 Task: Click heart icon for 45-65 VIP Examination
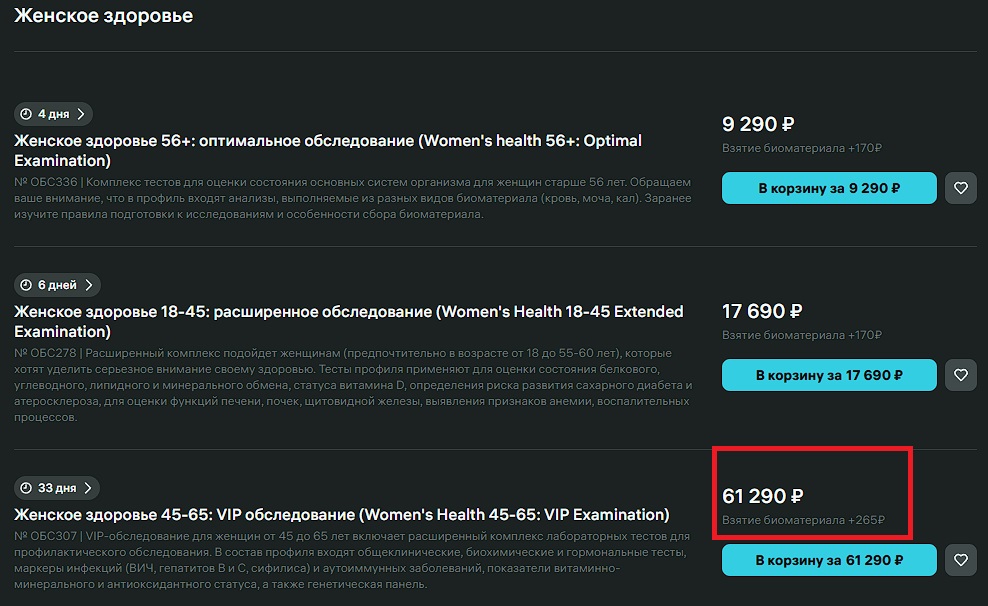pos(961,560)
